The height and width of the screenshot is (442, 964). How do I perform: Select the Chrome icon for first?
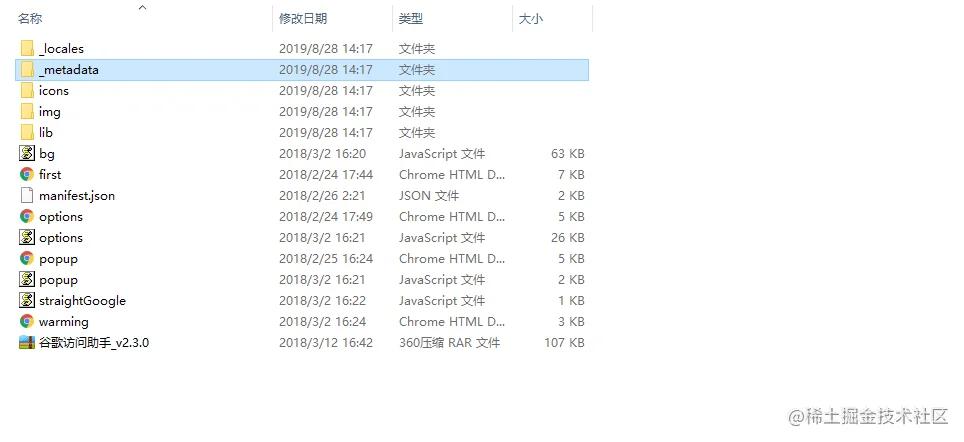pyautogui.click(x=26, y=174)
